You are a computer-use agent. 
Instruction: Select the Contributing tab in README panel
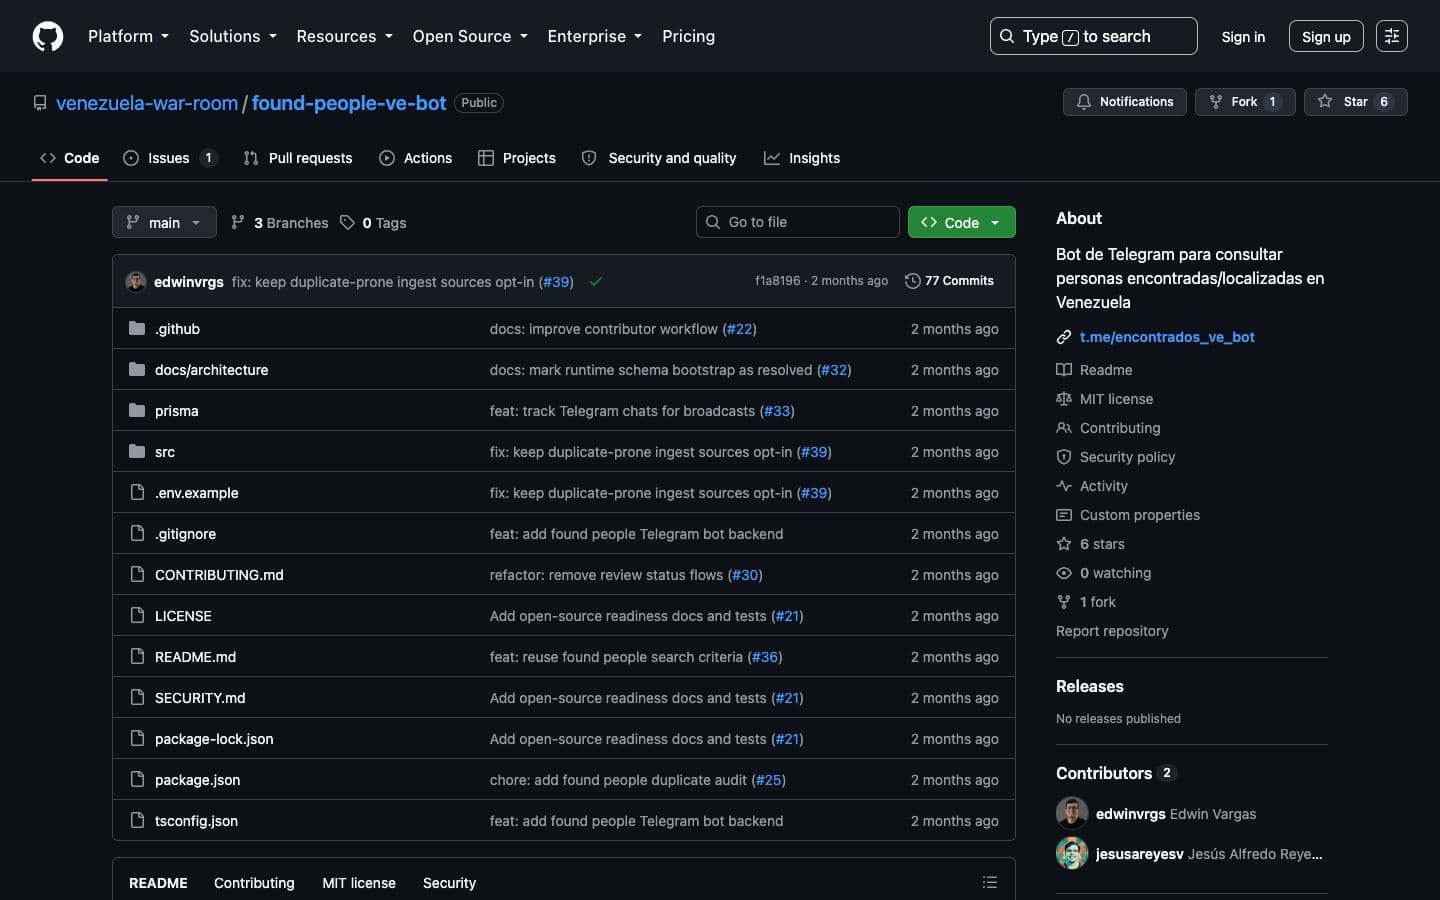[254, 883]
